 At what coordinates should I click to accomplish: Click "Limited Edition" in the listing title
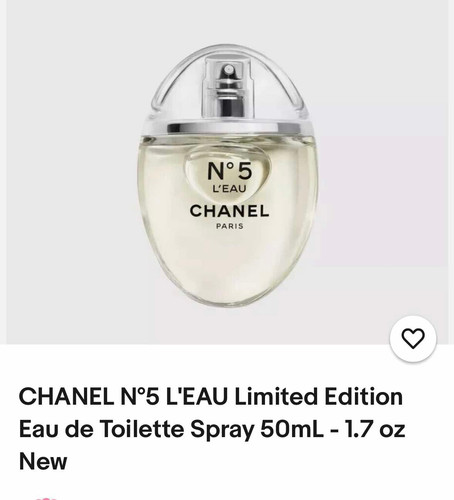point(319,397)
